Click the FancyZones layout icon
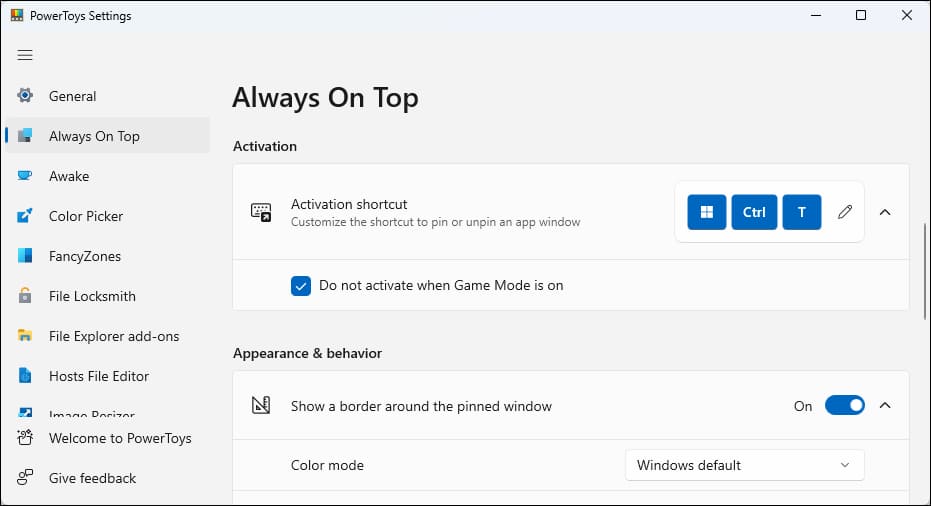This screenshot has width=931, height=506. click(25, 255)
